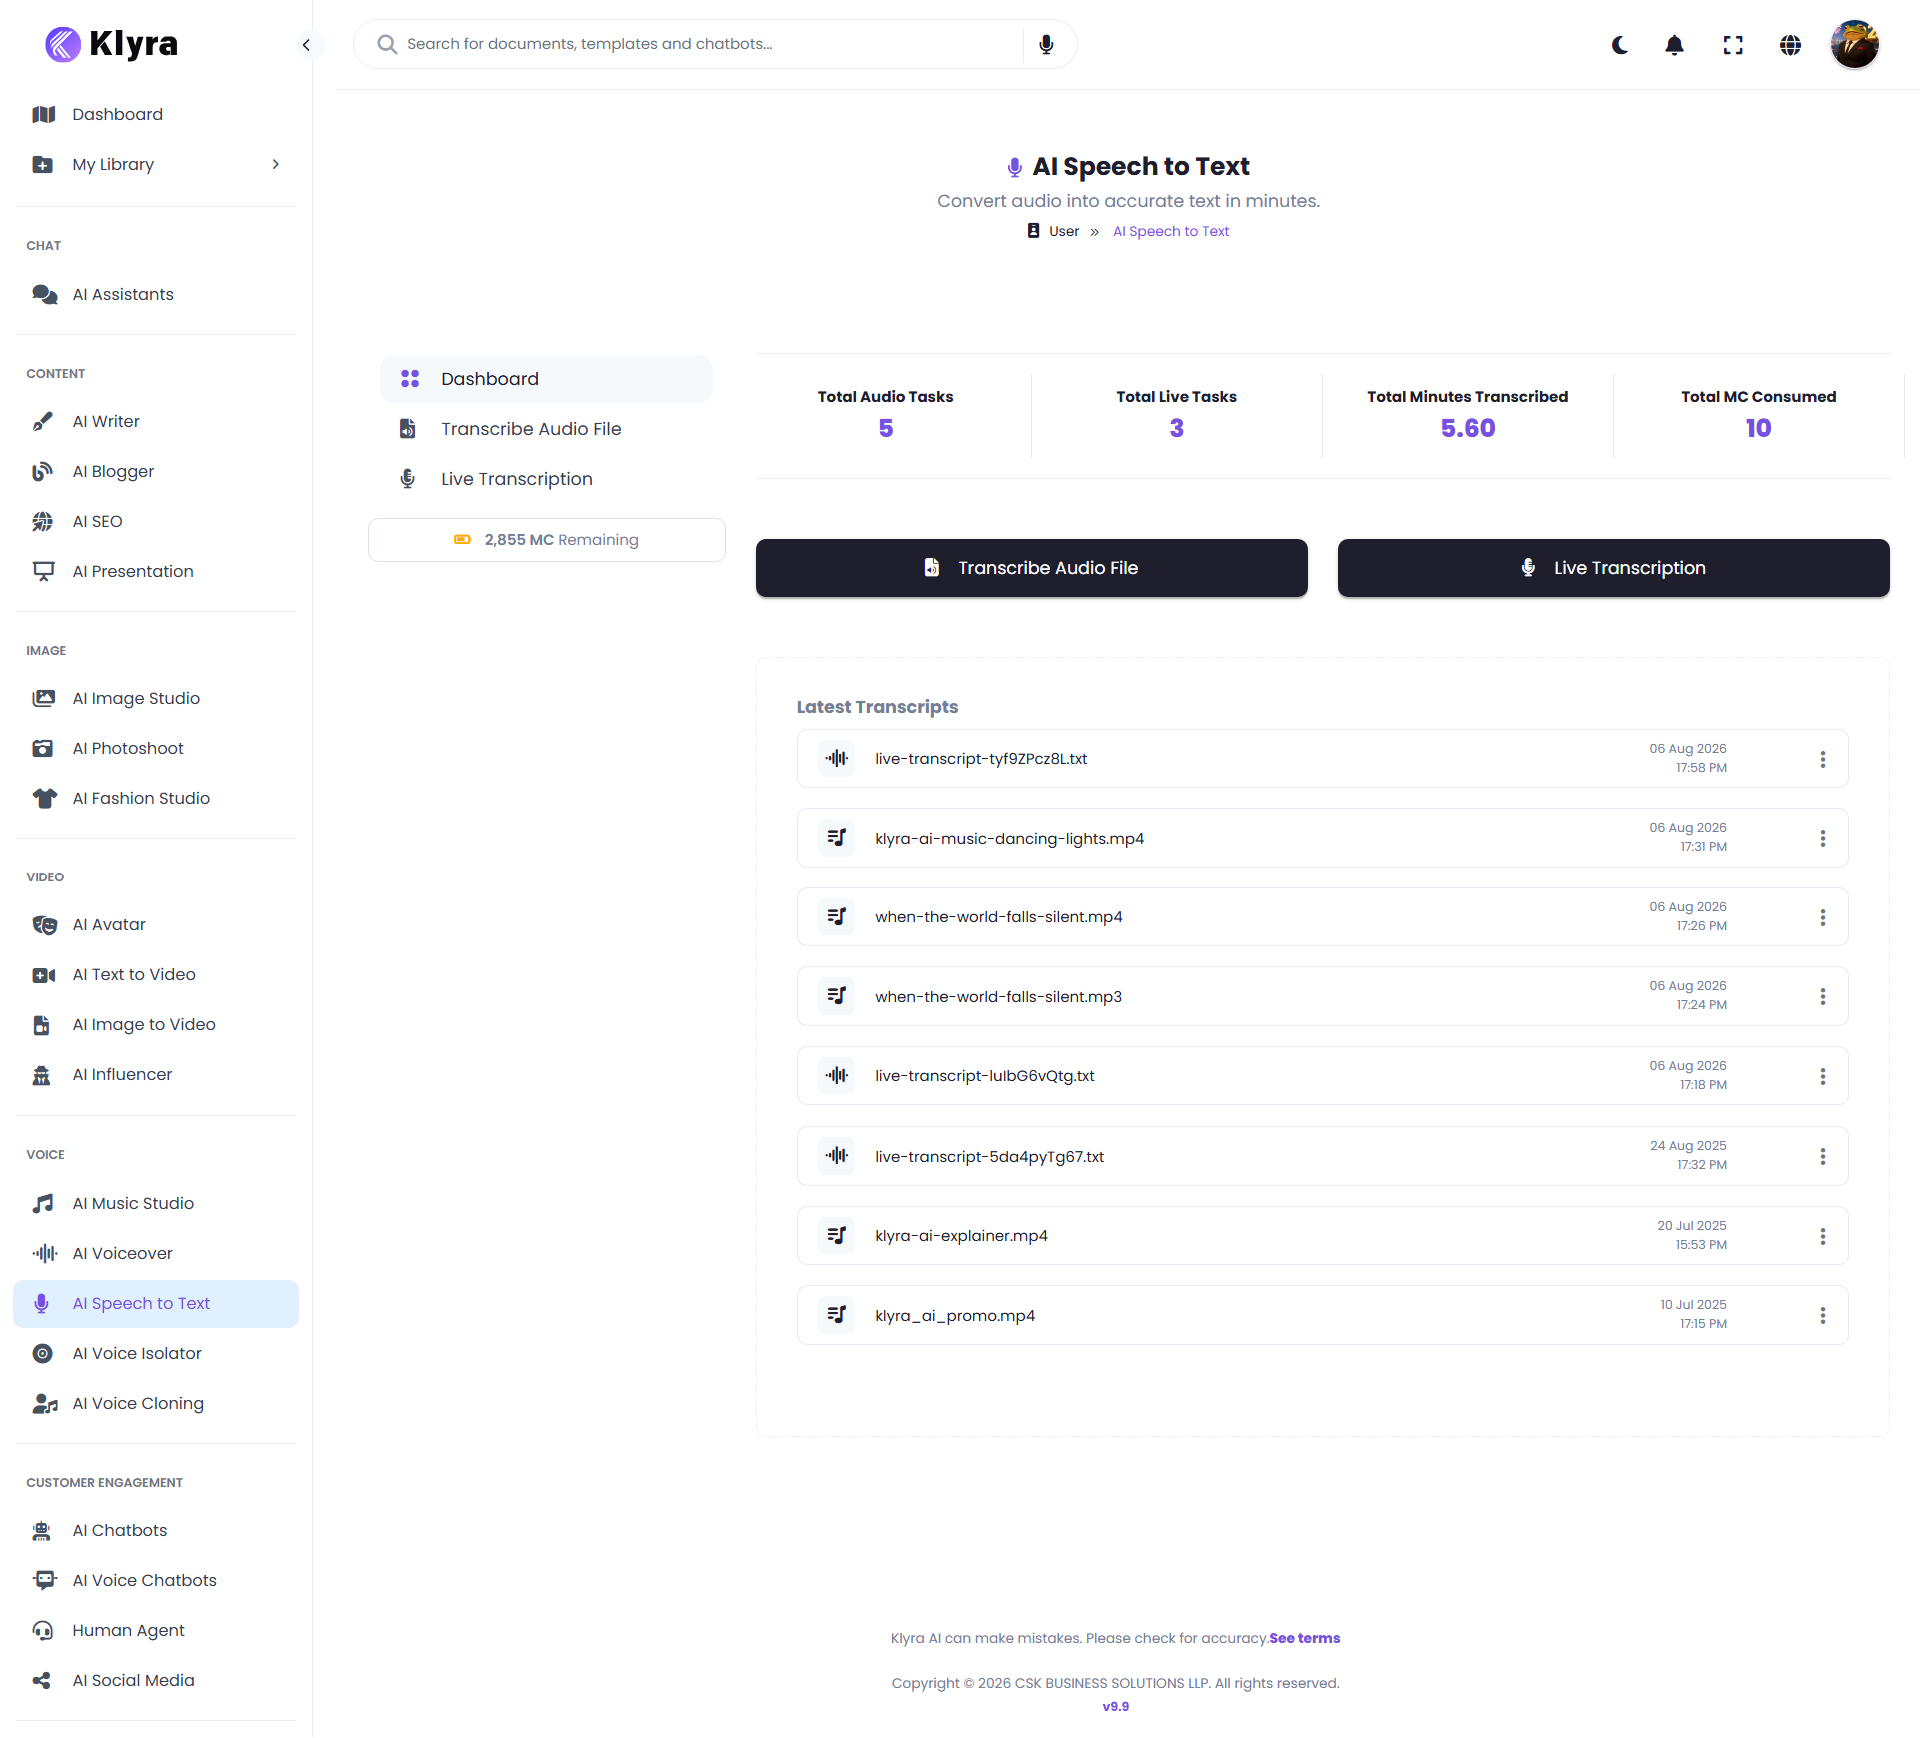Open options for when-the-world-falls-silent.mp3
The height and width of the screenshot is (1738, 1920).
pos(1823,996)
